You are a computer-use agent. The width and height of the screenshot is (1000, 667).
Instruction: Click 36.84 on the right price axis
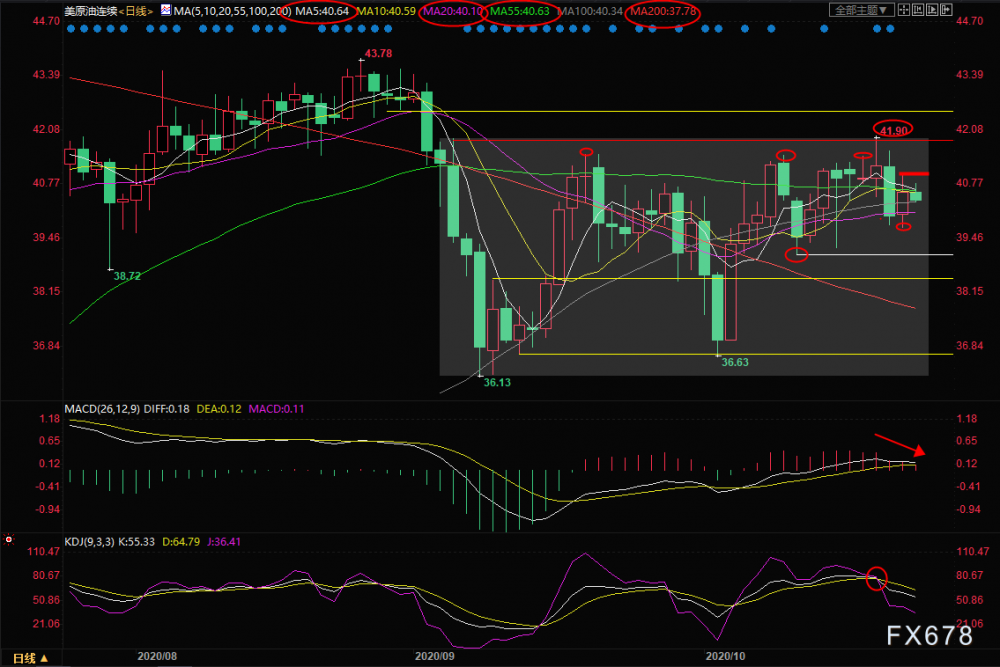(969, 346)
